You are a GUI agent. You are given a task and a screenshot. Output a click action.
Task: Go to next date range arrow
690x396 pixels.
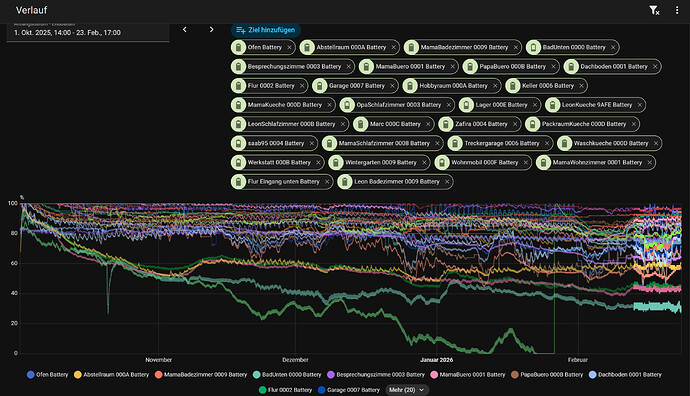tap(211, 29)
